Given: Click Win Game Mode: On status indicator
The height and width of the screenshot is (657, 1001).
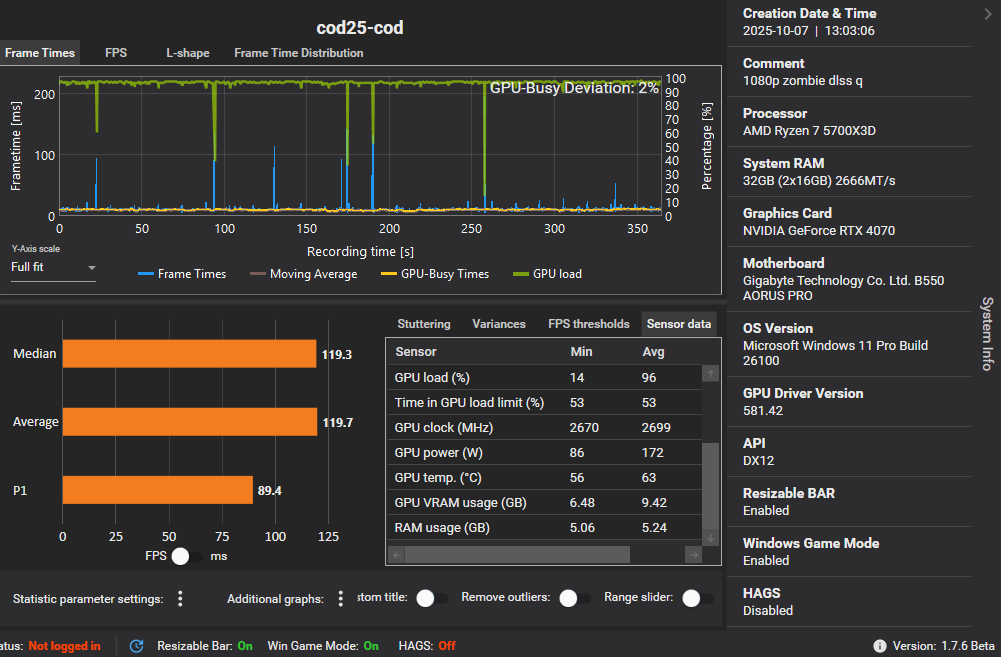Looking at the screenshot, I should pyautogui.click(x=323, y=646).
